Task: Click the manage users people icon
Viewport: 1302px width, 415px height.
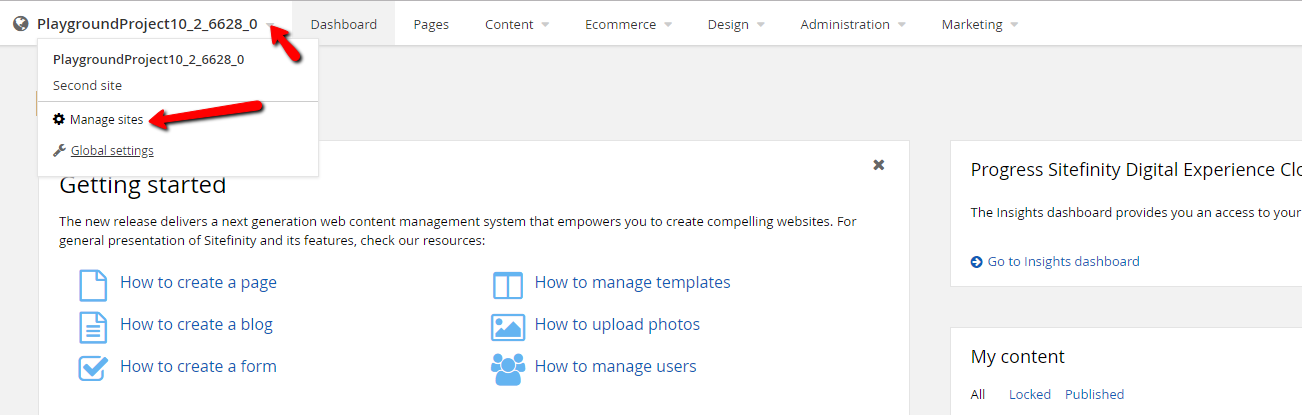Action: [x=508, y=369]
